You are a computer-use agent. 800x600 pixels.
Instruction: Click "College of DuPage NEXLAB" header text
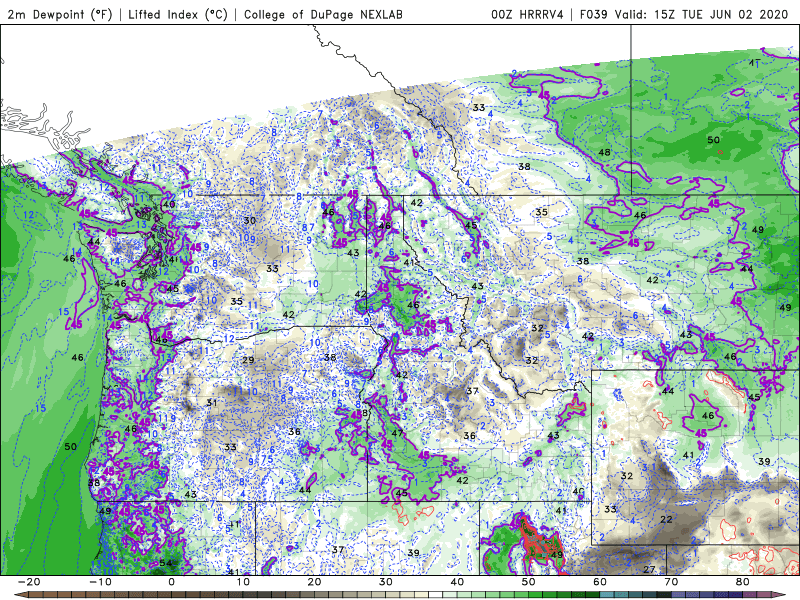click(x=323, y=14)
